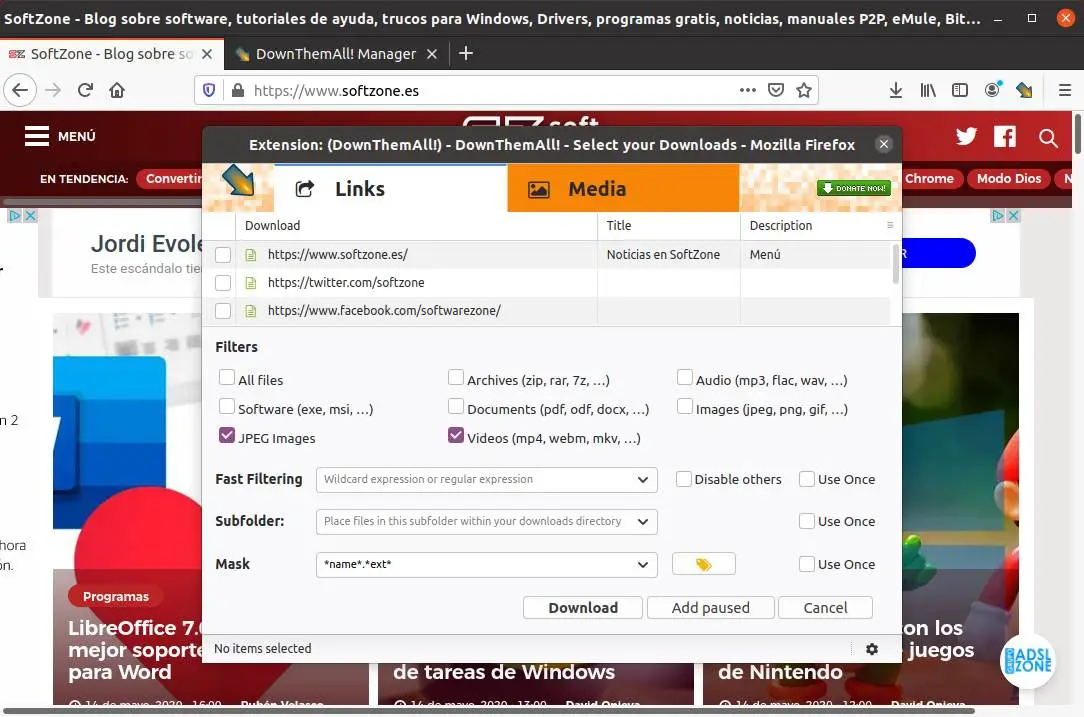
Task: Open the Modo Dios trending link
Action: (x=1009, y=178)
